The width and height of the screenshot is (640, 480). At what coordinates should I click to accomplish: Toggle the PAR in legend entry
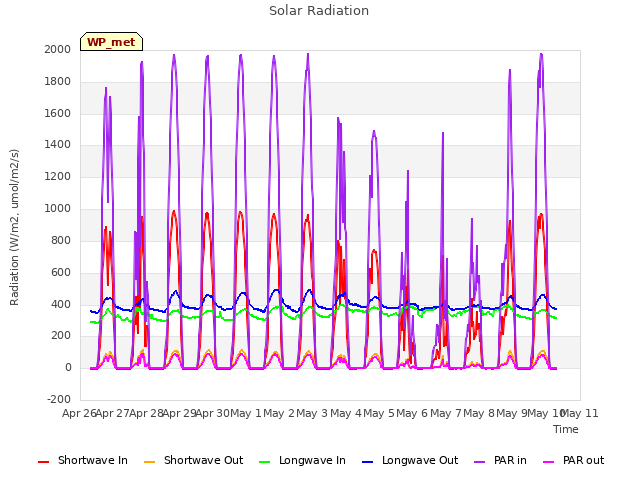tap(500, 460)
